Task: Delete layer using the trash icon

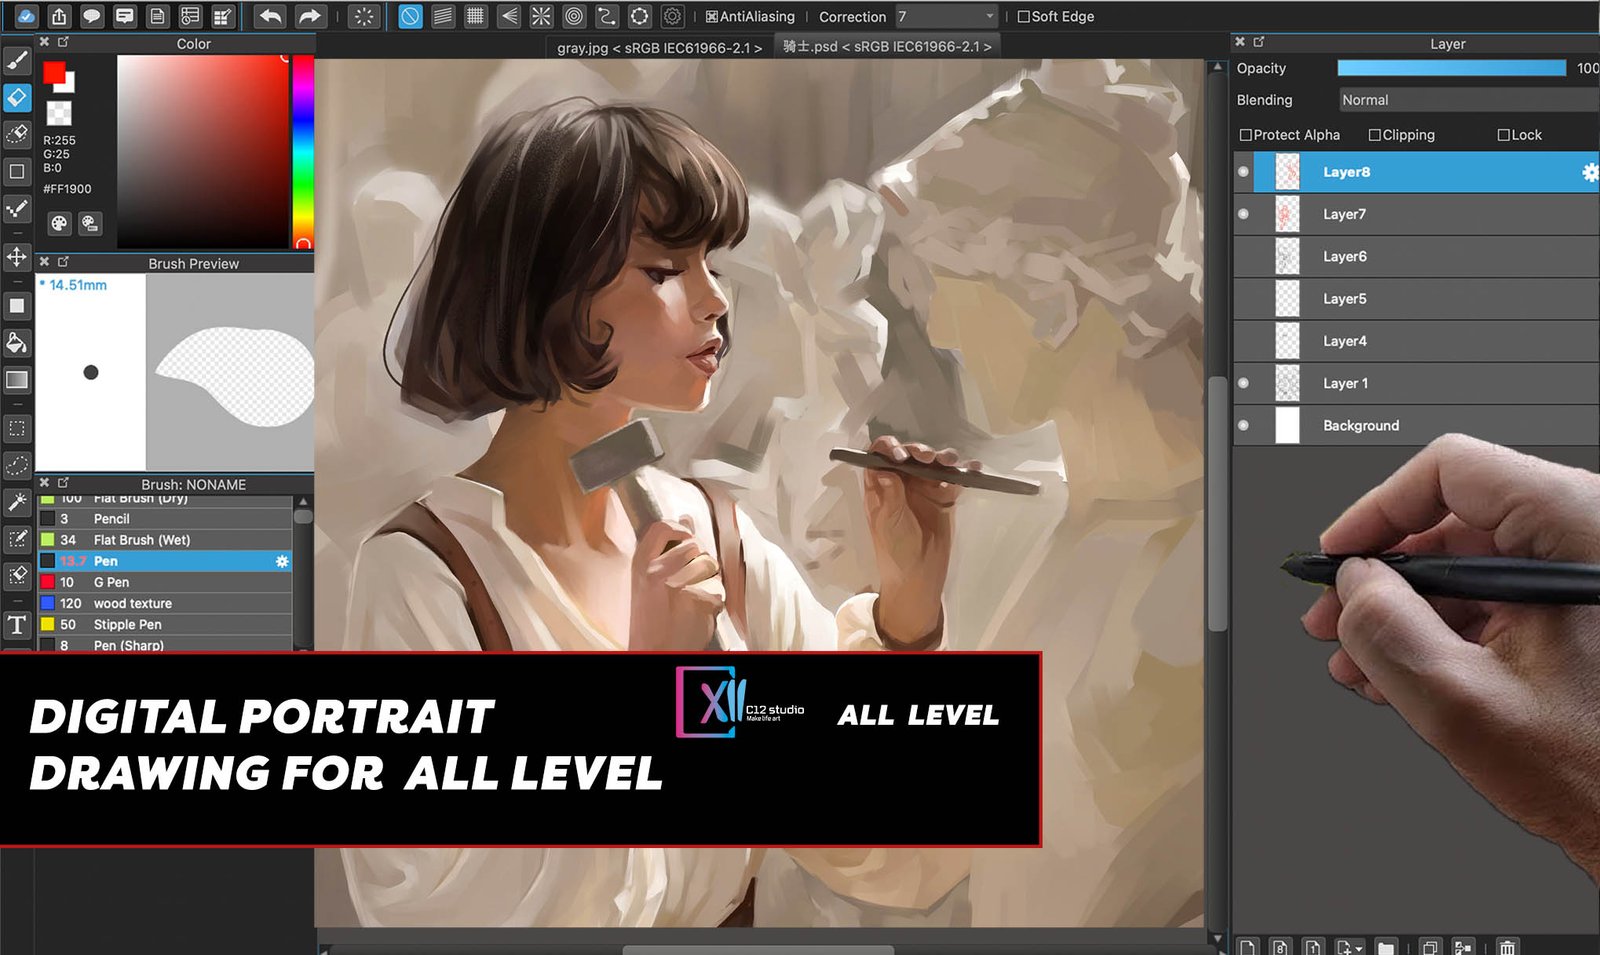Action: point(1507,946)
